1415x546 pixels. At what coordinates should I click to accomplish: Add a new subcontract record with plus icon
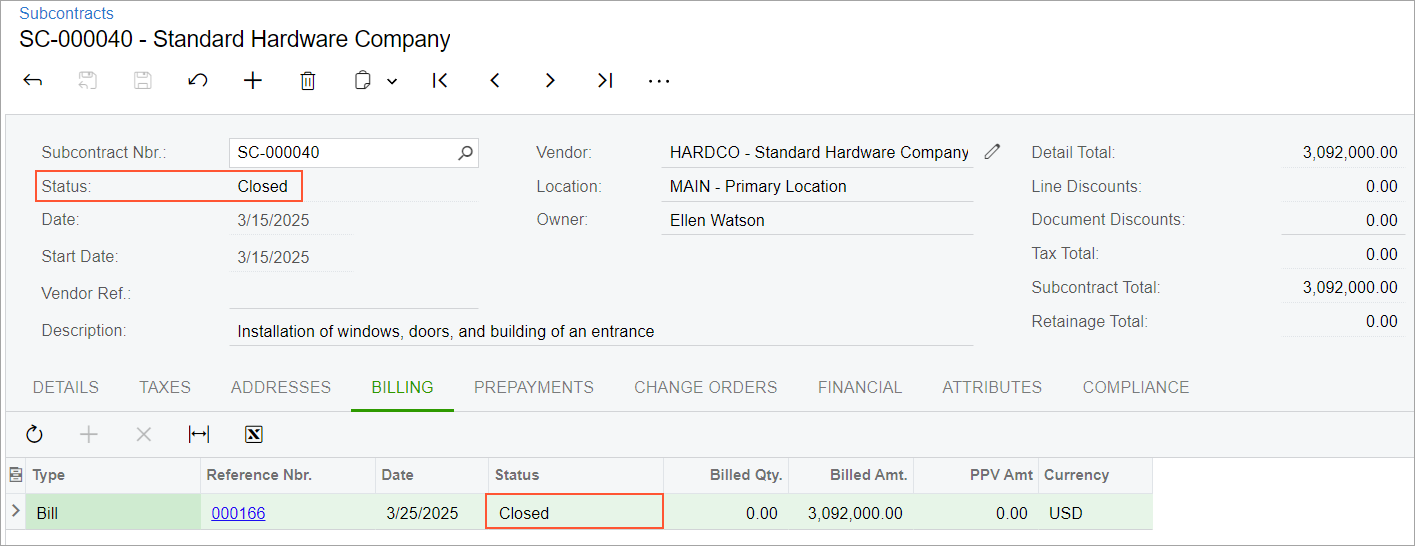point(253,81)
